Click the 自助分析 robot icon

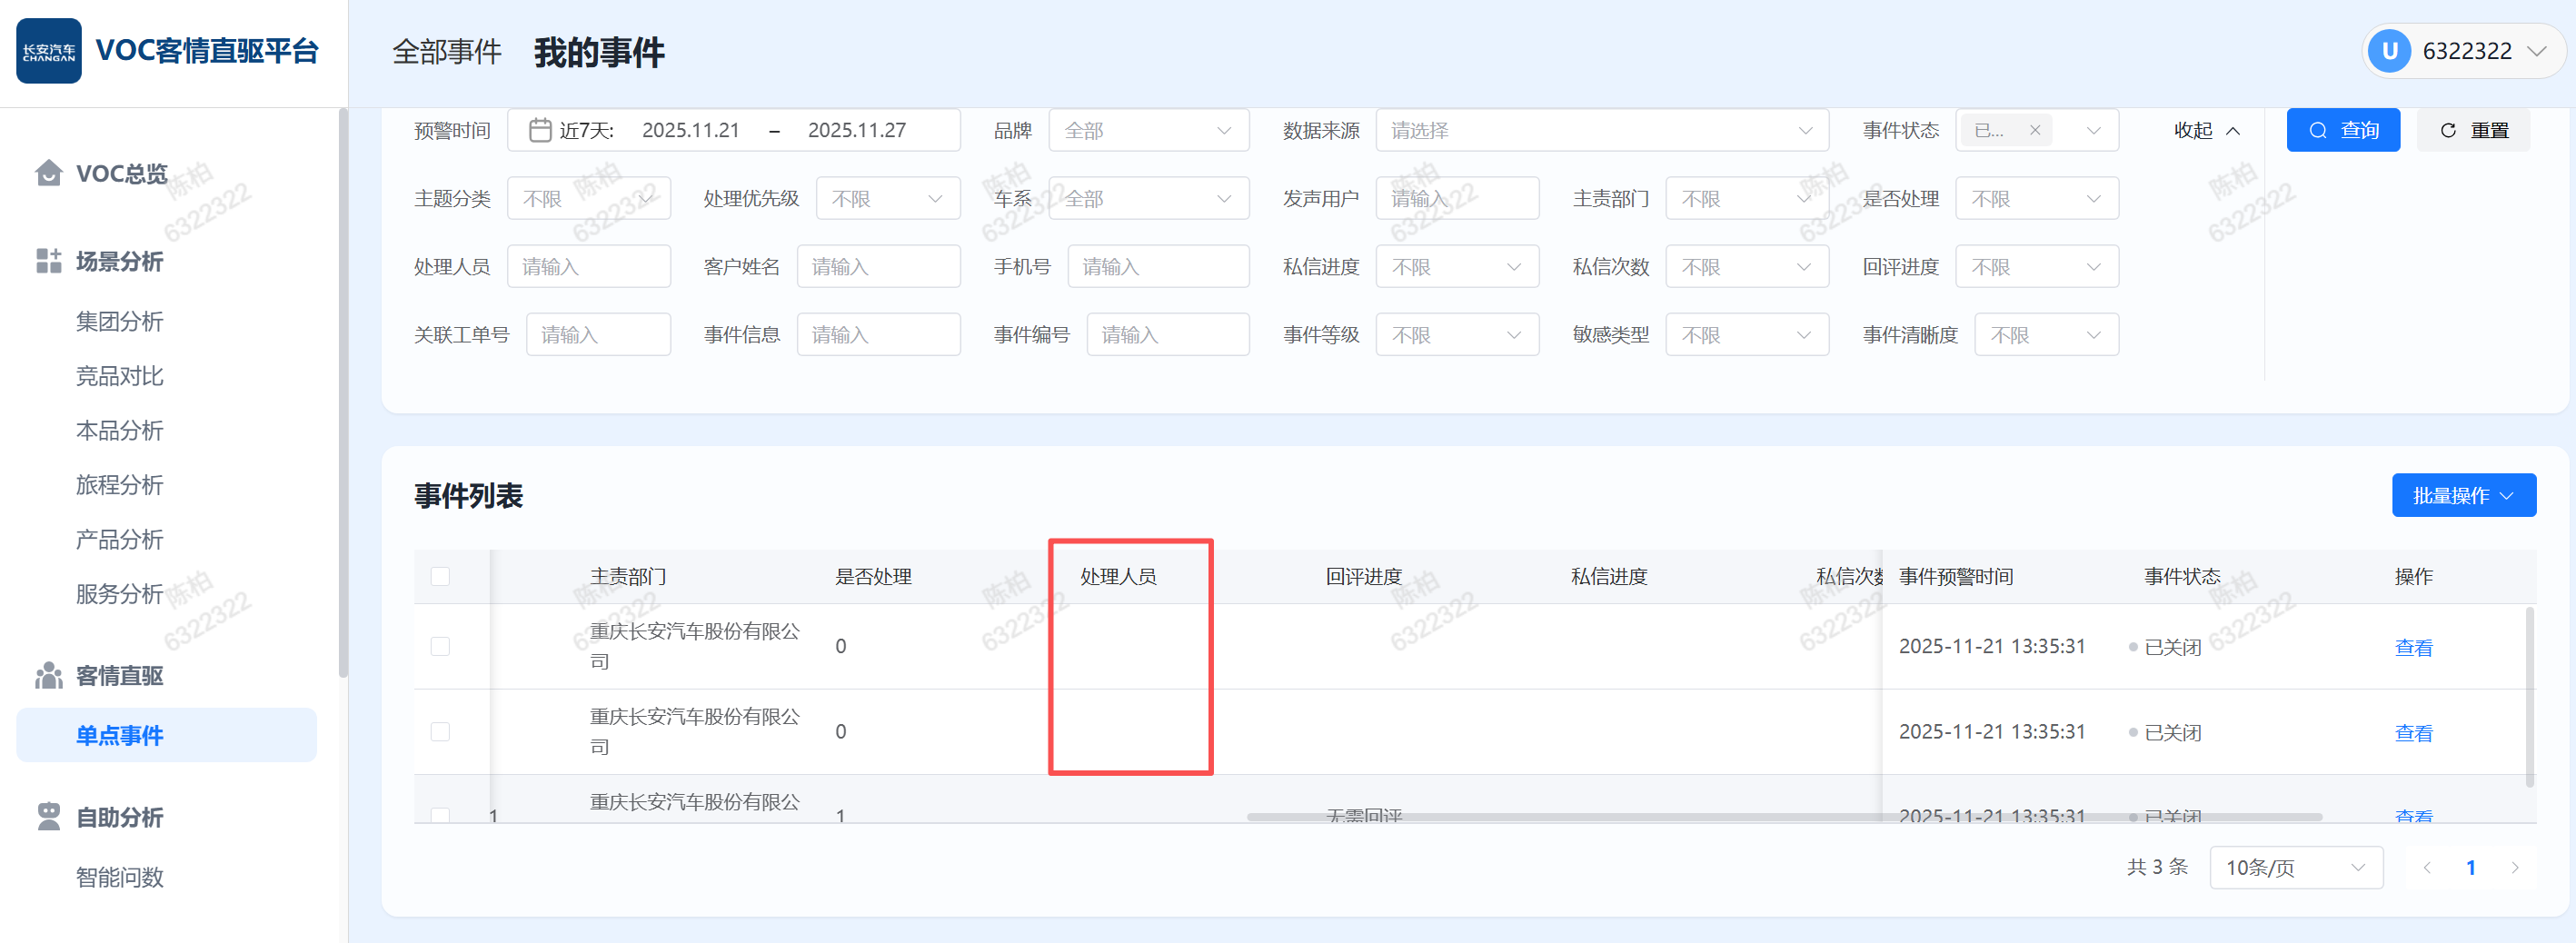pyautogui.click(x=48, y=817)
